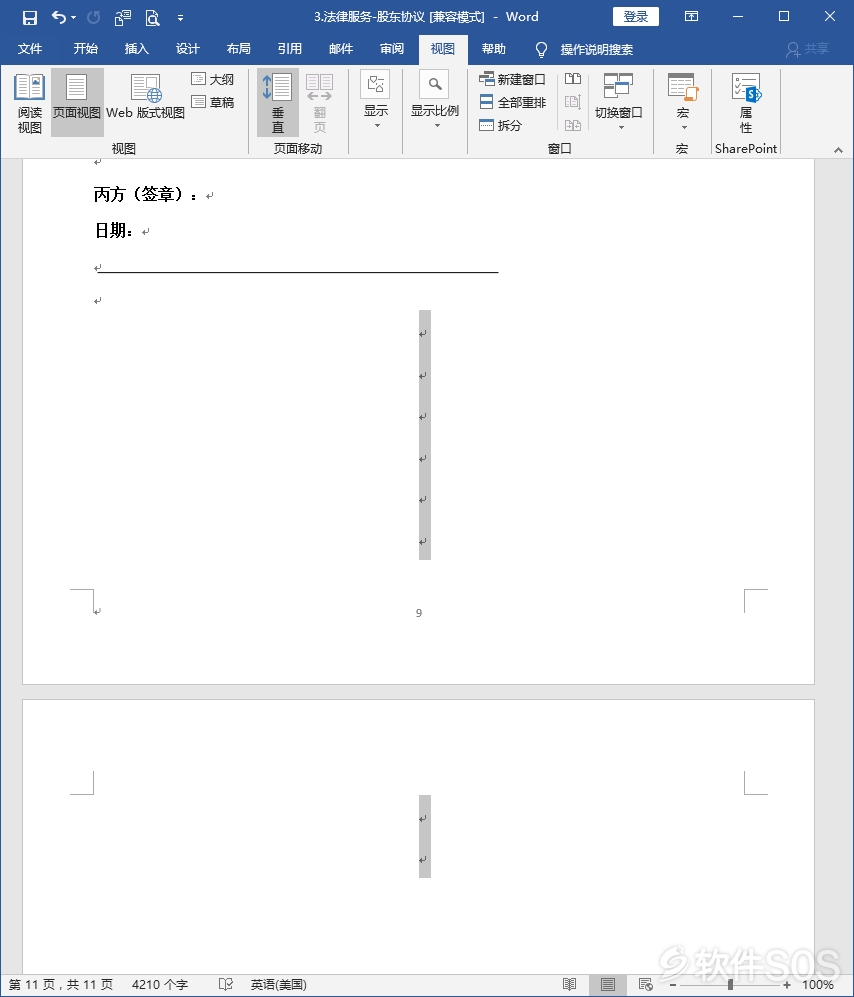The image size is (854, 997).
Task: Click the synchronous scrolling icon
Action: (573, 102)
